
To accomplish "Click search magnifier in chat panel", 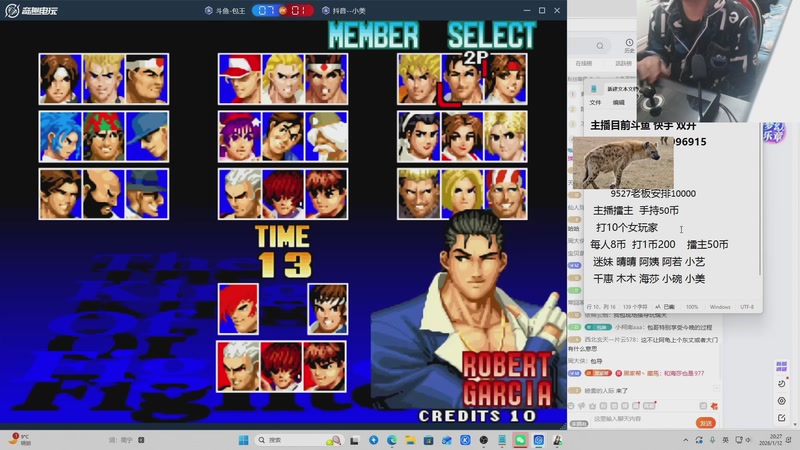I will 600,46.
